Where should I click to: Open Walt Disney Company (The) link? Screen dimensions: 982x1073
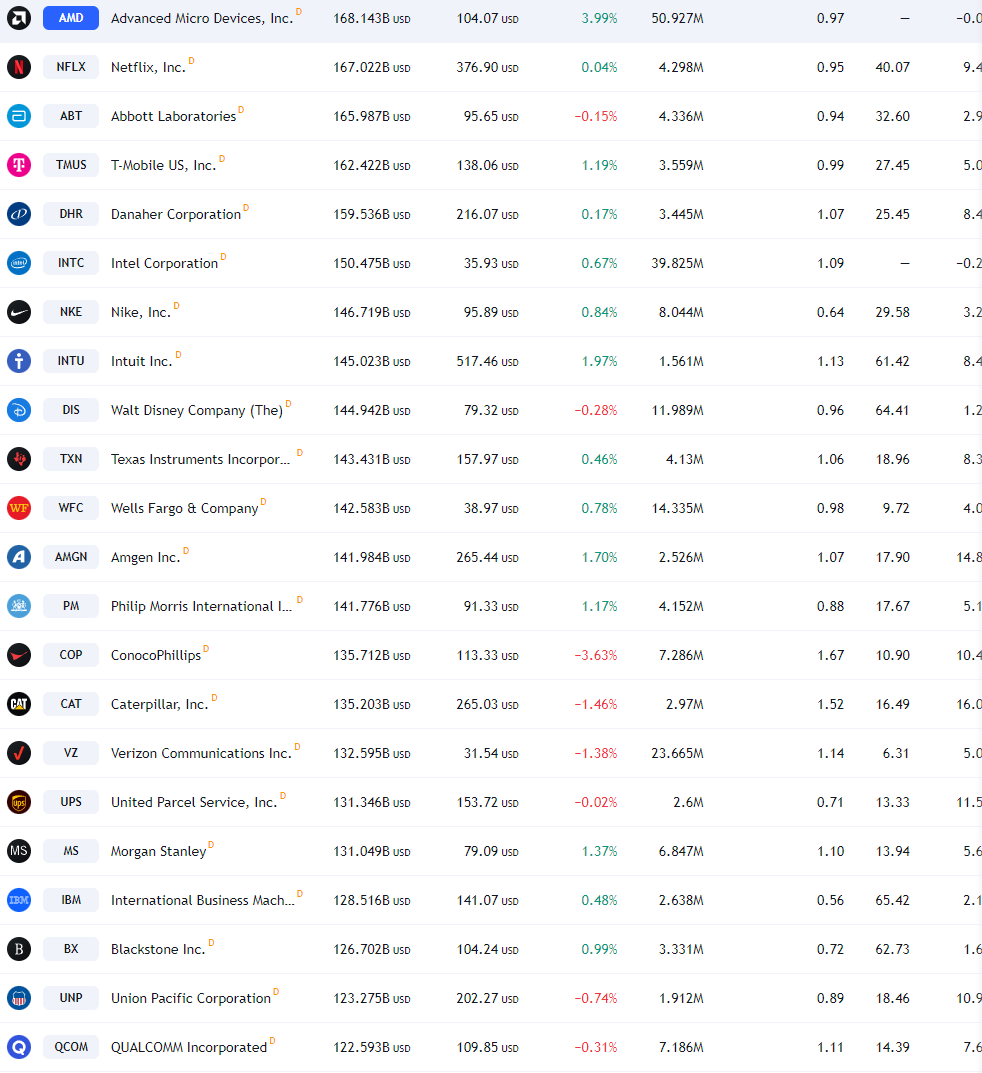(197, 411)
